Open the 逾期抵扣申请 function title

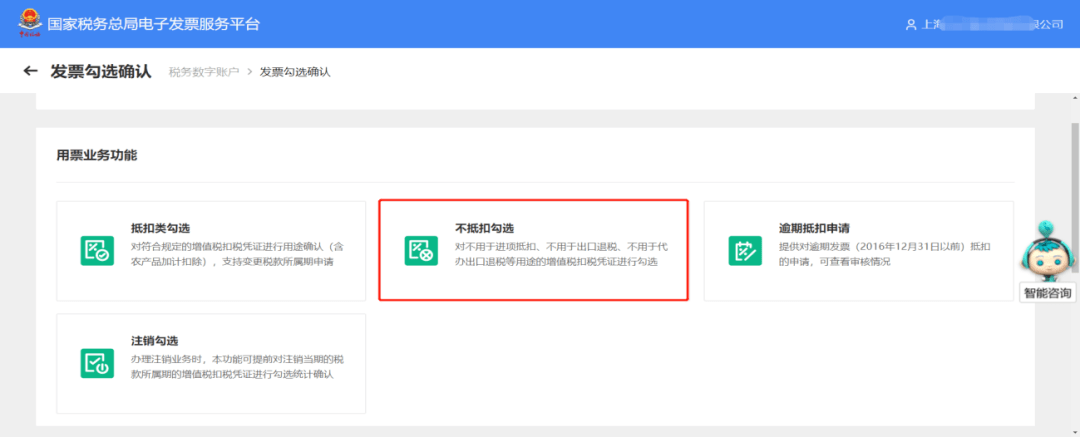(x=814, y=228)
